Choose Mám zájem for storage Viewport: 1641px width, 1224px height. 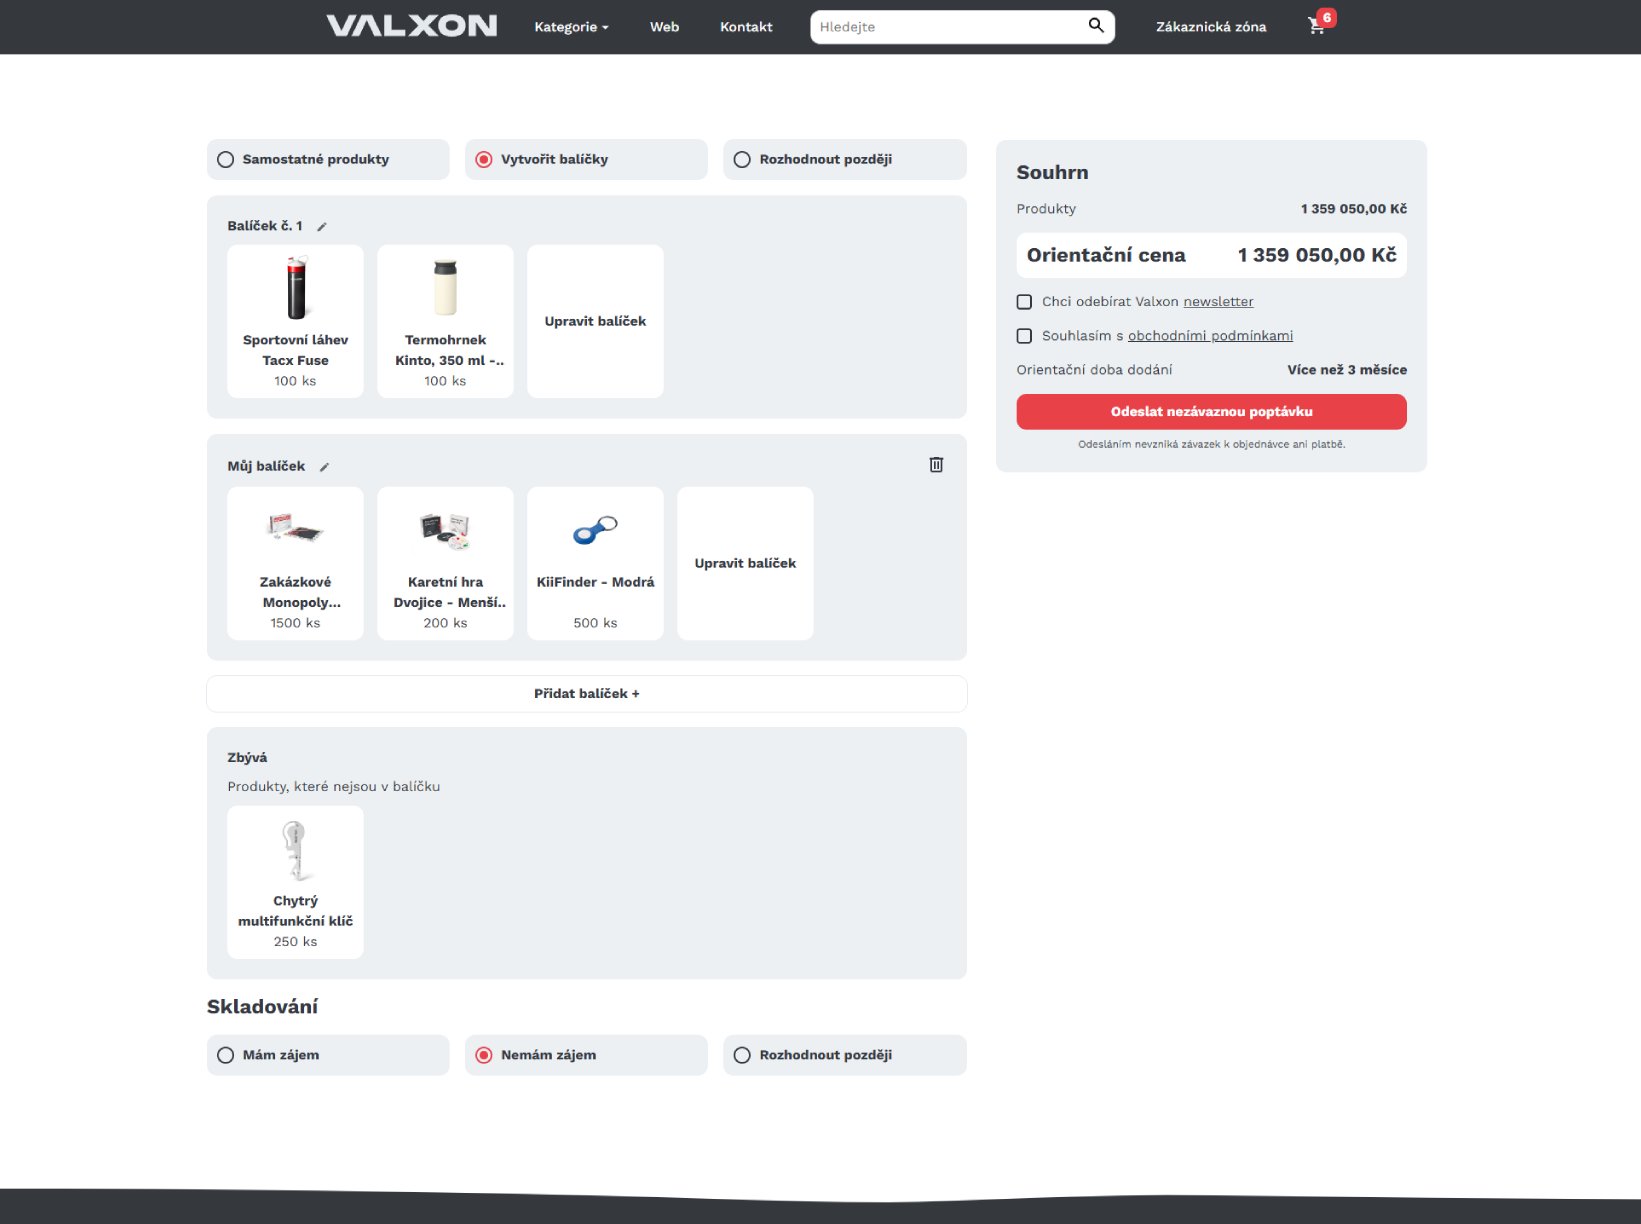pos(226,1055)
